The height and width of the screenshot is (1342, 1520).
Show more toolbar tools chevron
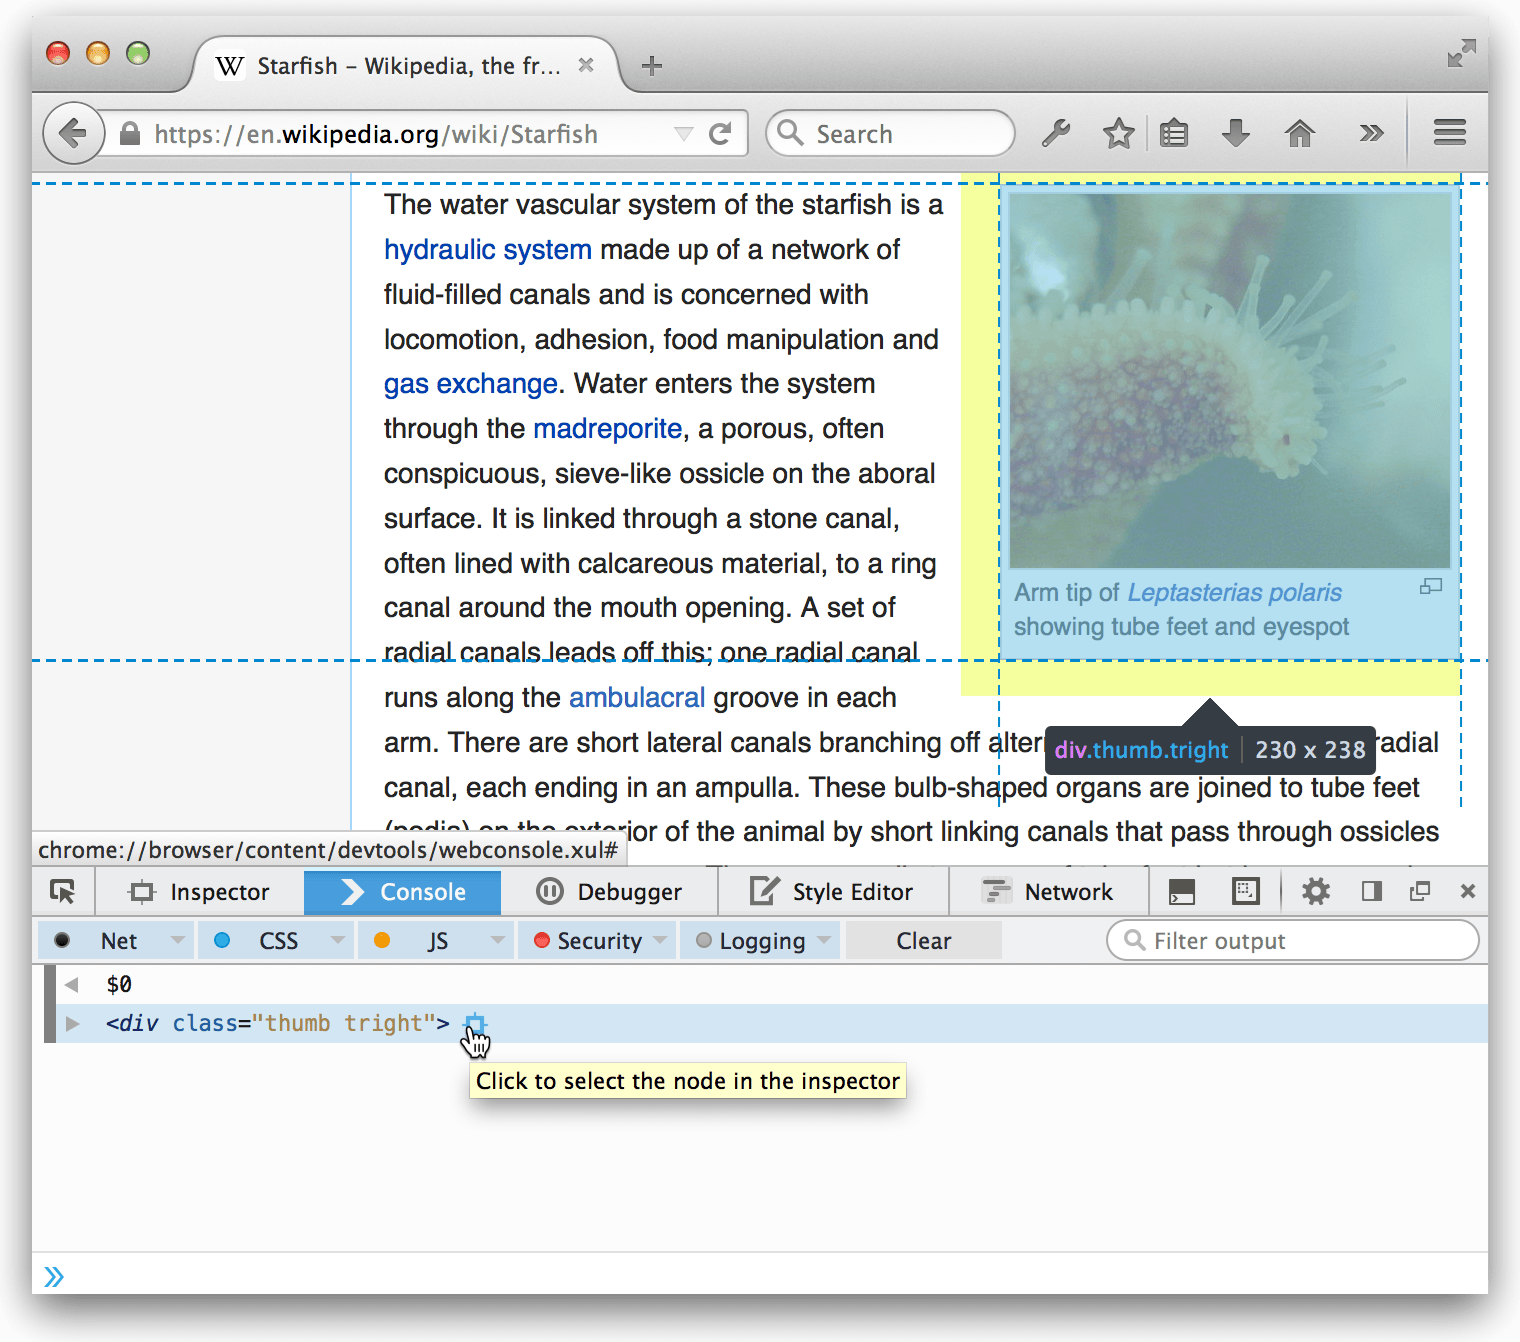tap(1371, 133)
